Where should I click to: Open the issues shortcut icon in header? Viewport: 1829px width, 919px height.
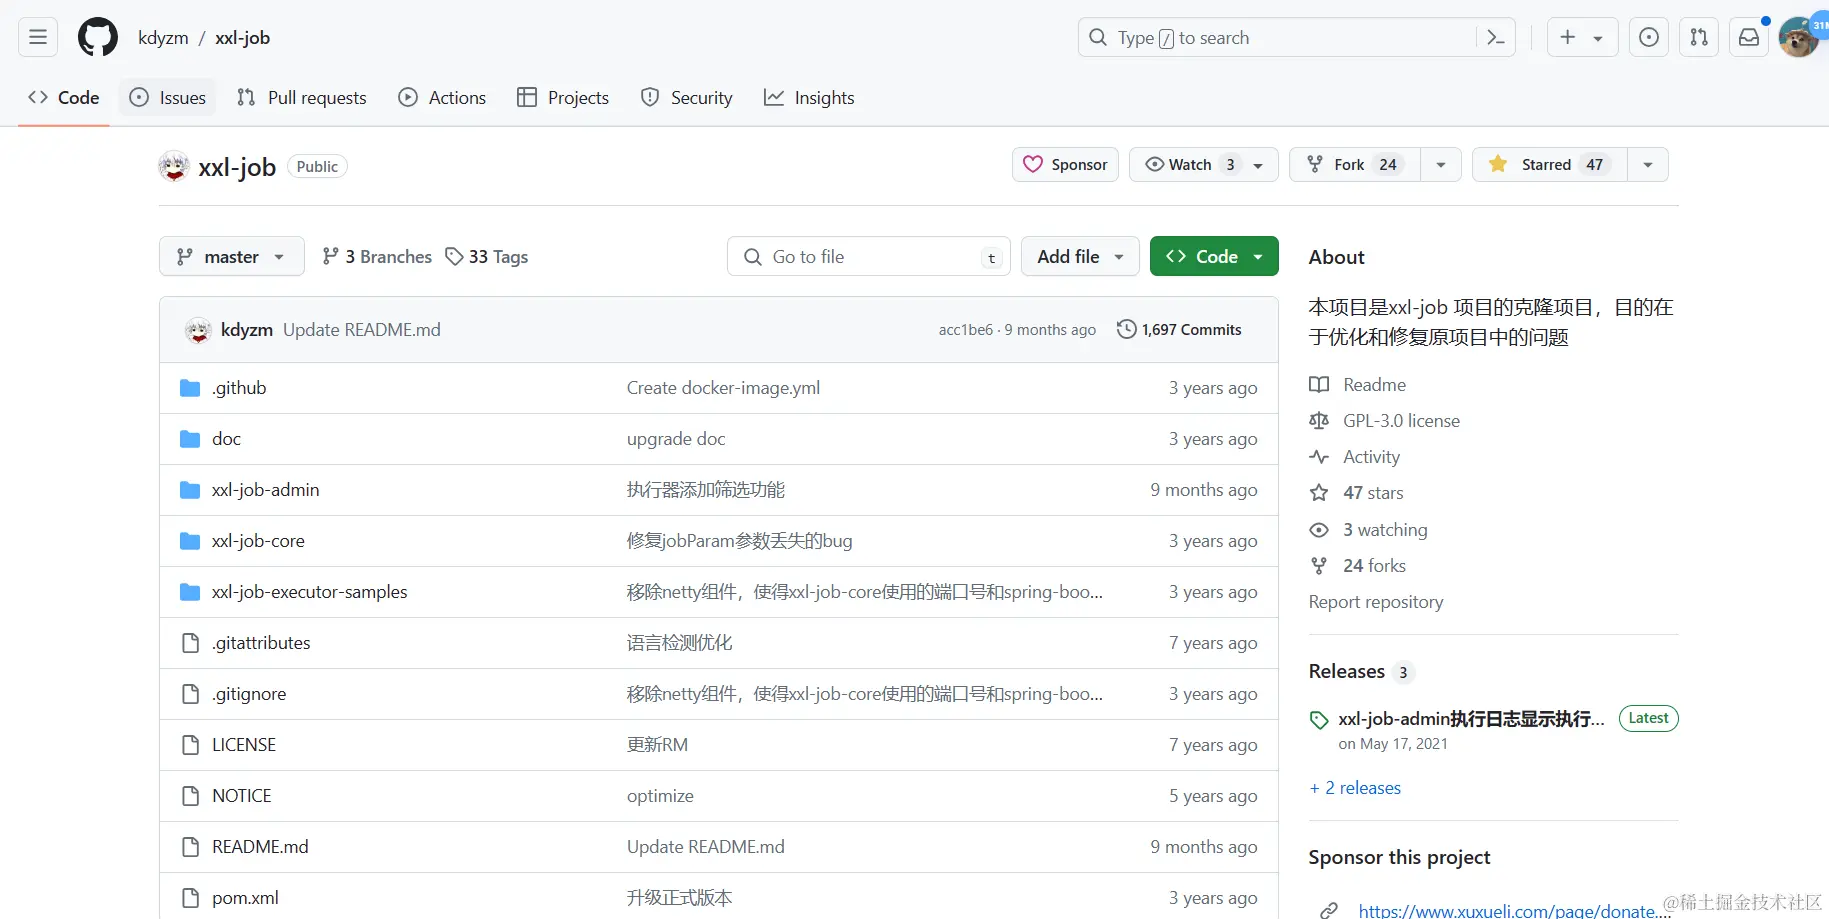(1649, 38)
